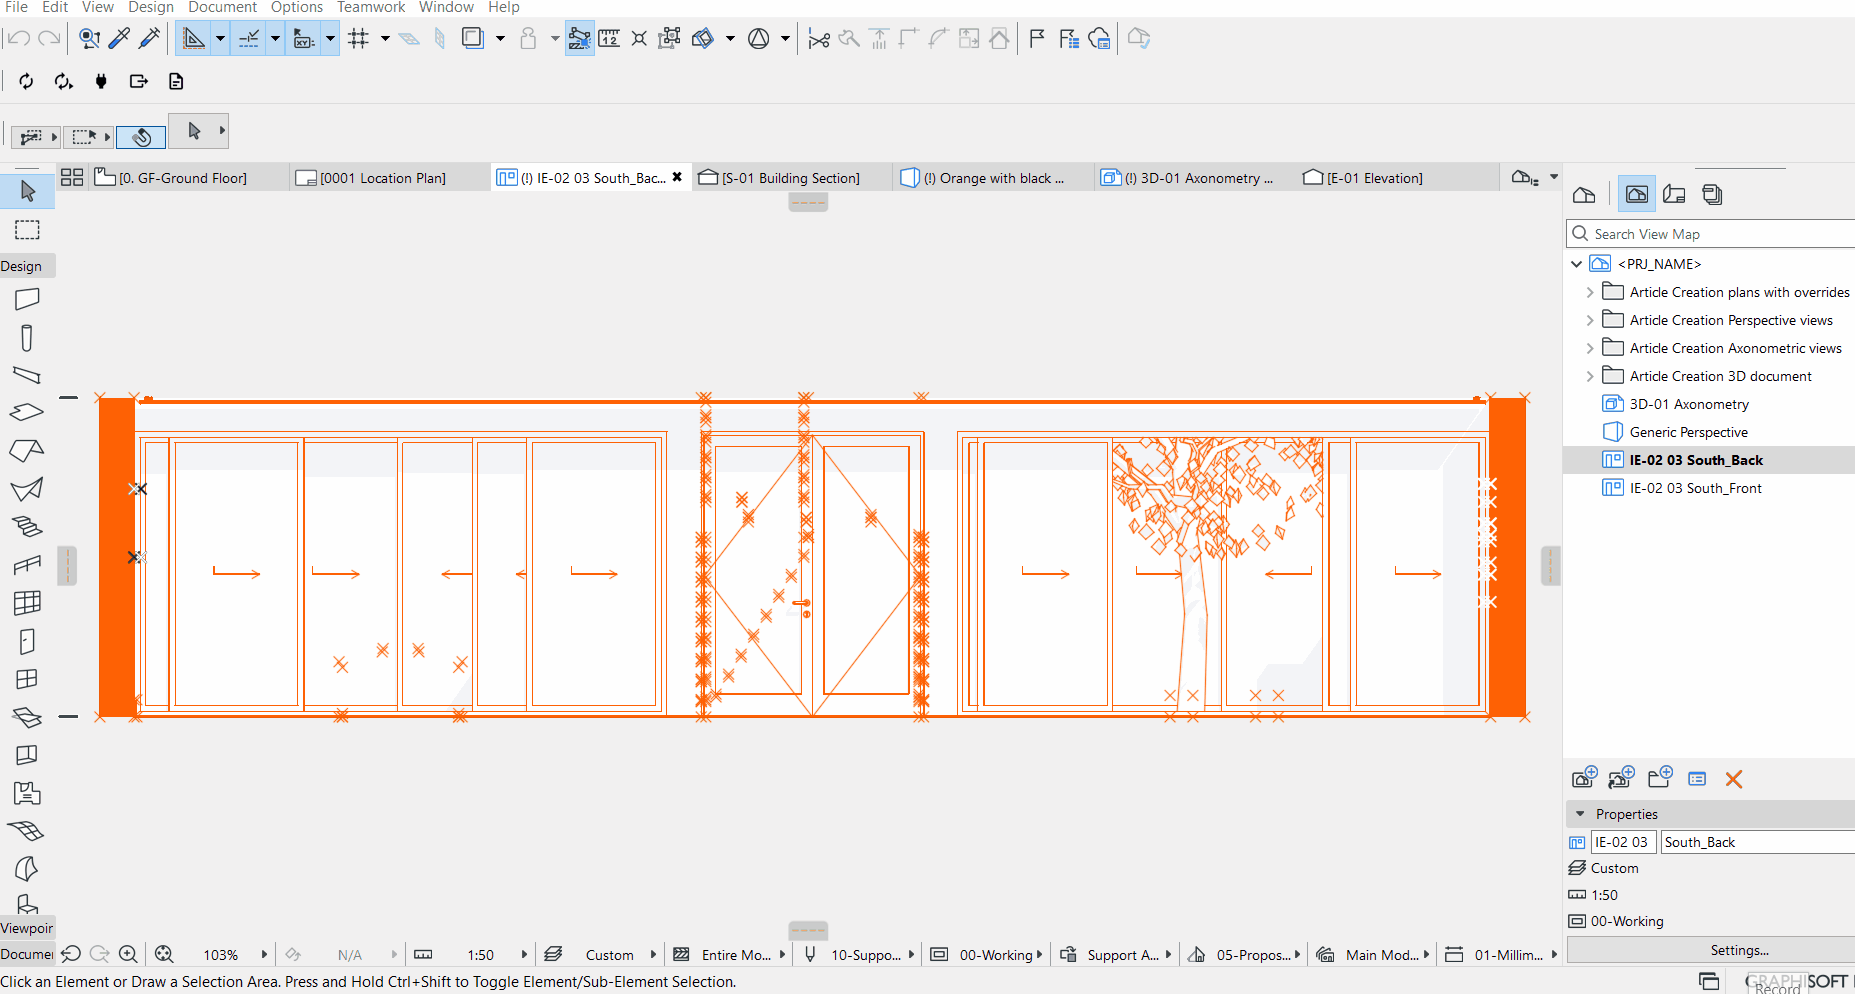
Task: Open the Publisher Sets navigator icon
Action: pos(1712,195)
